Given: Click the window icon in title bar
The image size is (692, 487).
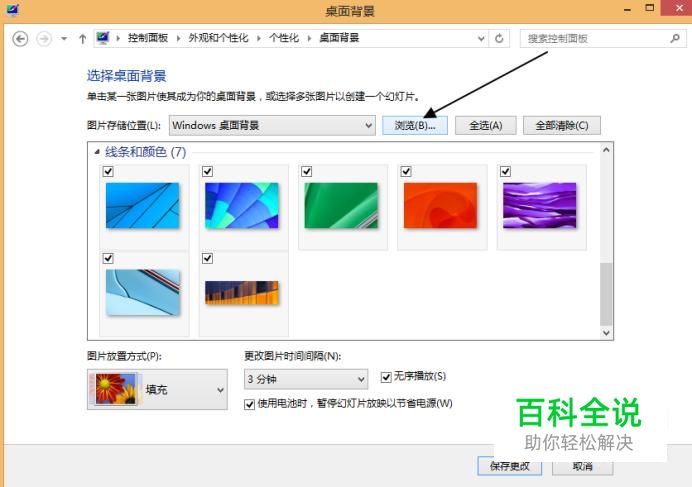Looking at the screenshot, I should click(13, 10).
